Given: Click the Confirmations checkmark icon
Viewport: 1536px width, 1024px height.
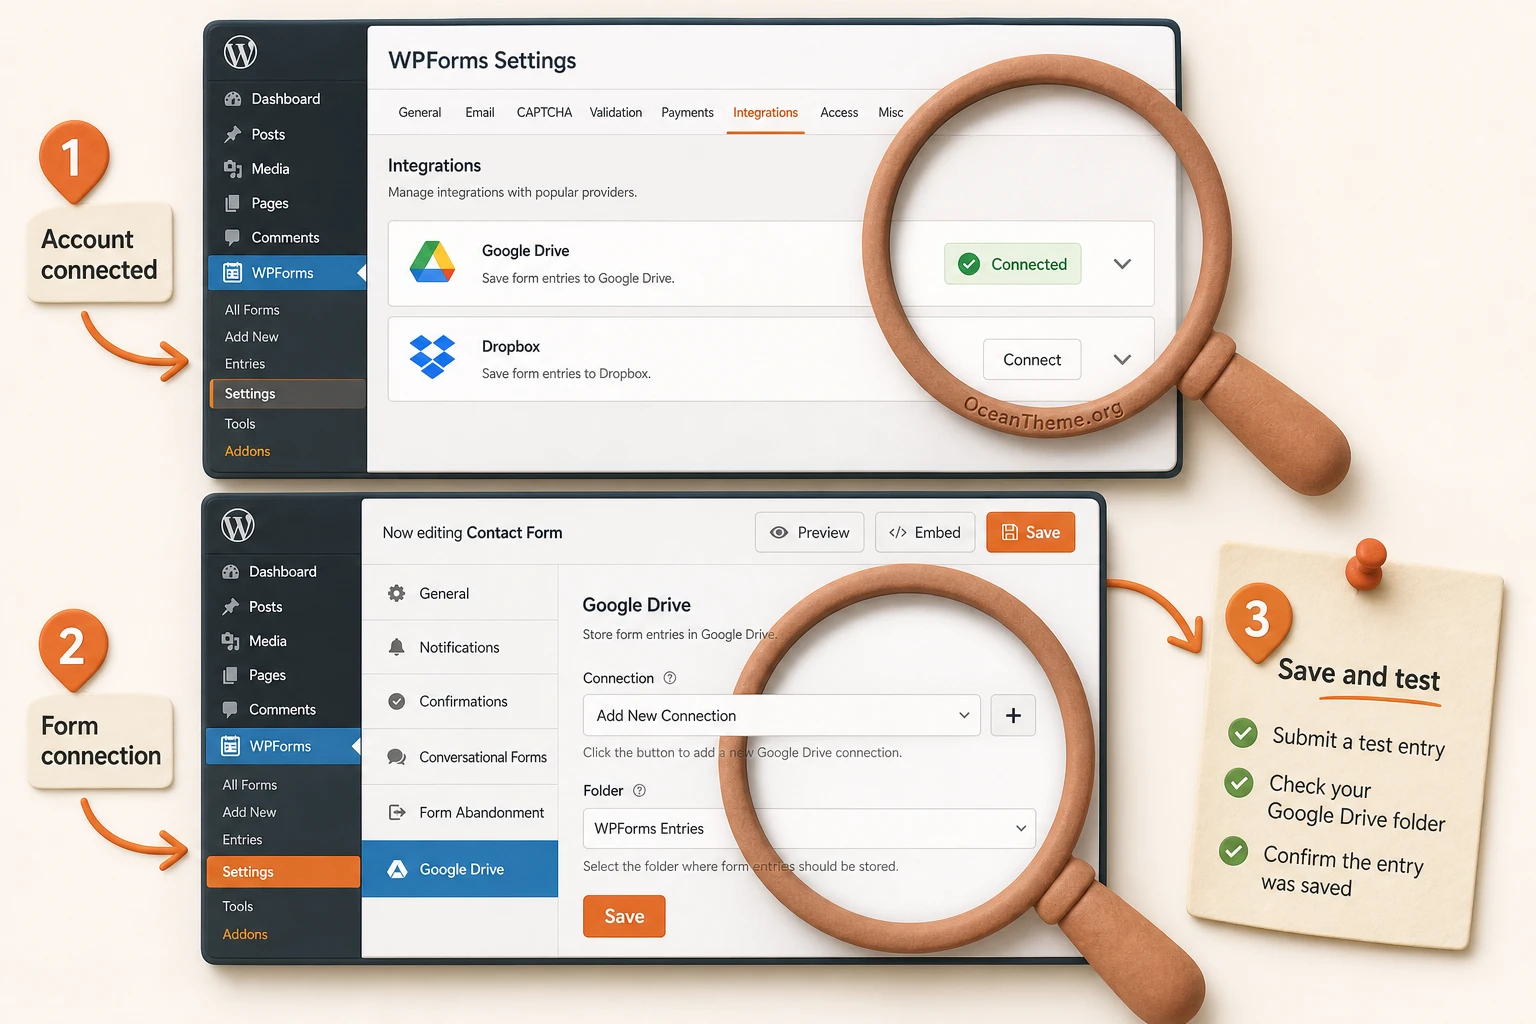Looking at the screenshot, I should 397,701.
